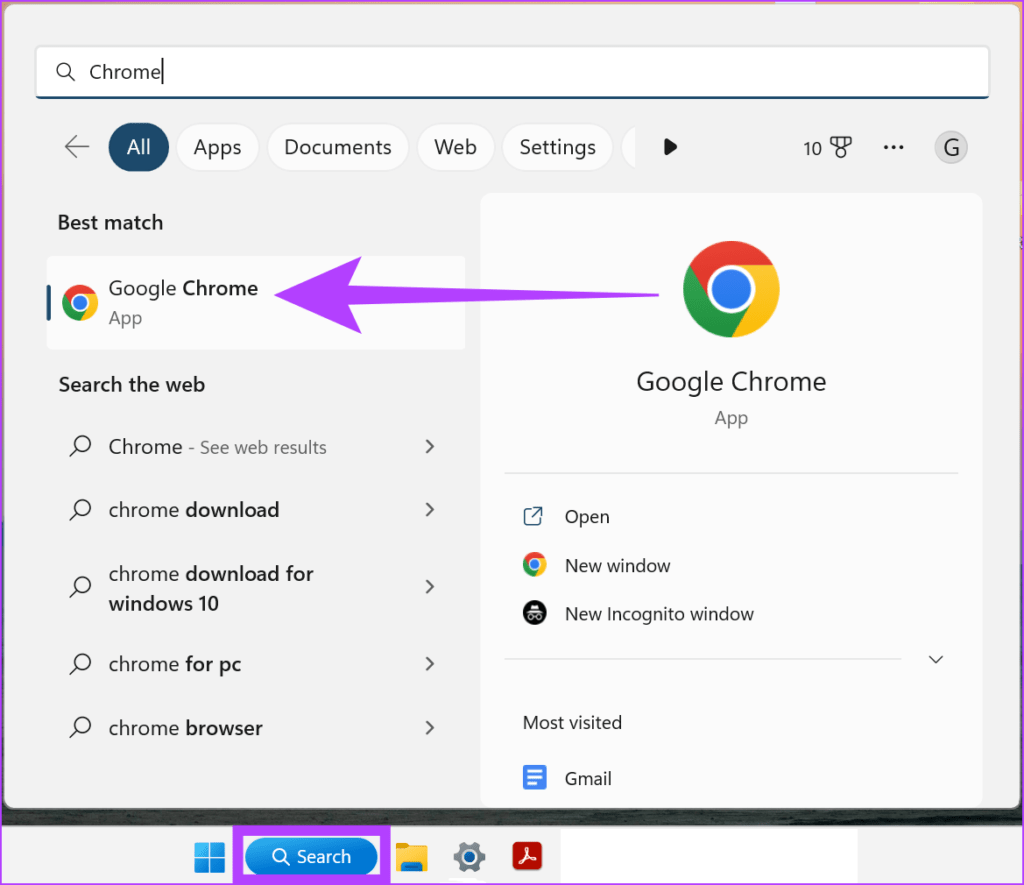Open Gmail under Most visited
Image resolution: width=1024 pixels, height=885 pixels.
588,777
